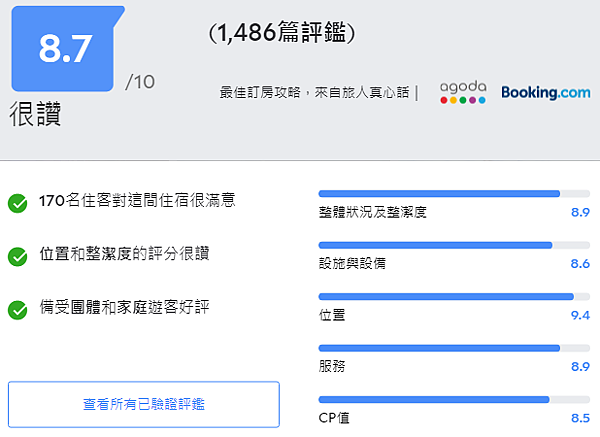Click the 9.4 location score
The height and width of the screenshot is (437, 600).
pos(579,316)
